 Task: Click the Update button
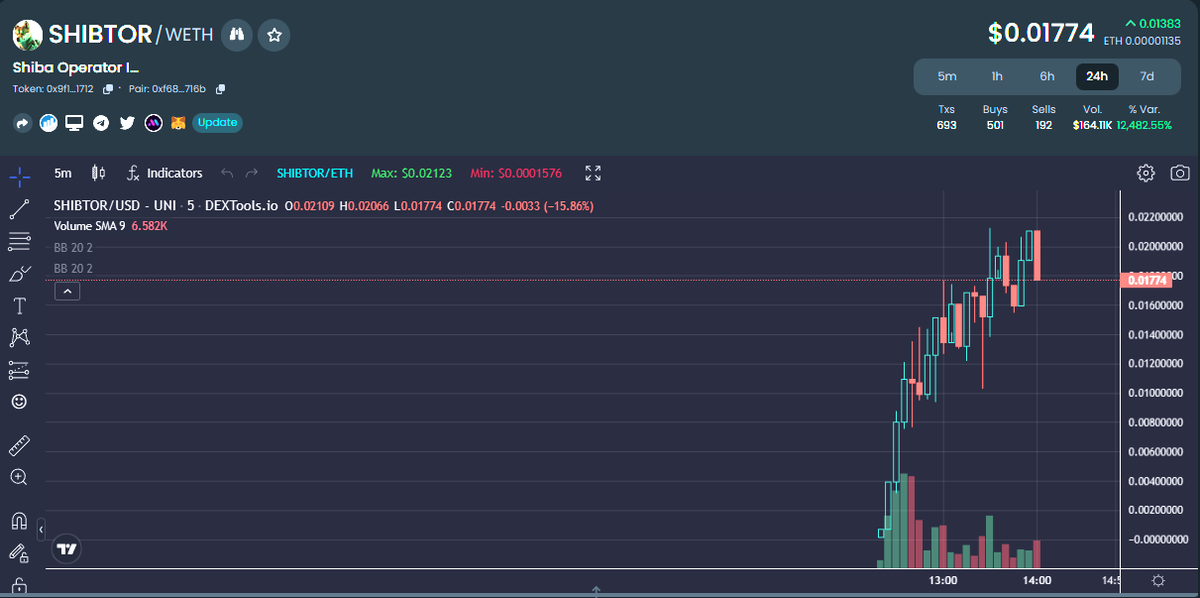(217, 123)
